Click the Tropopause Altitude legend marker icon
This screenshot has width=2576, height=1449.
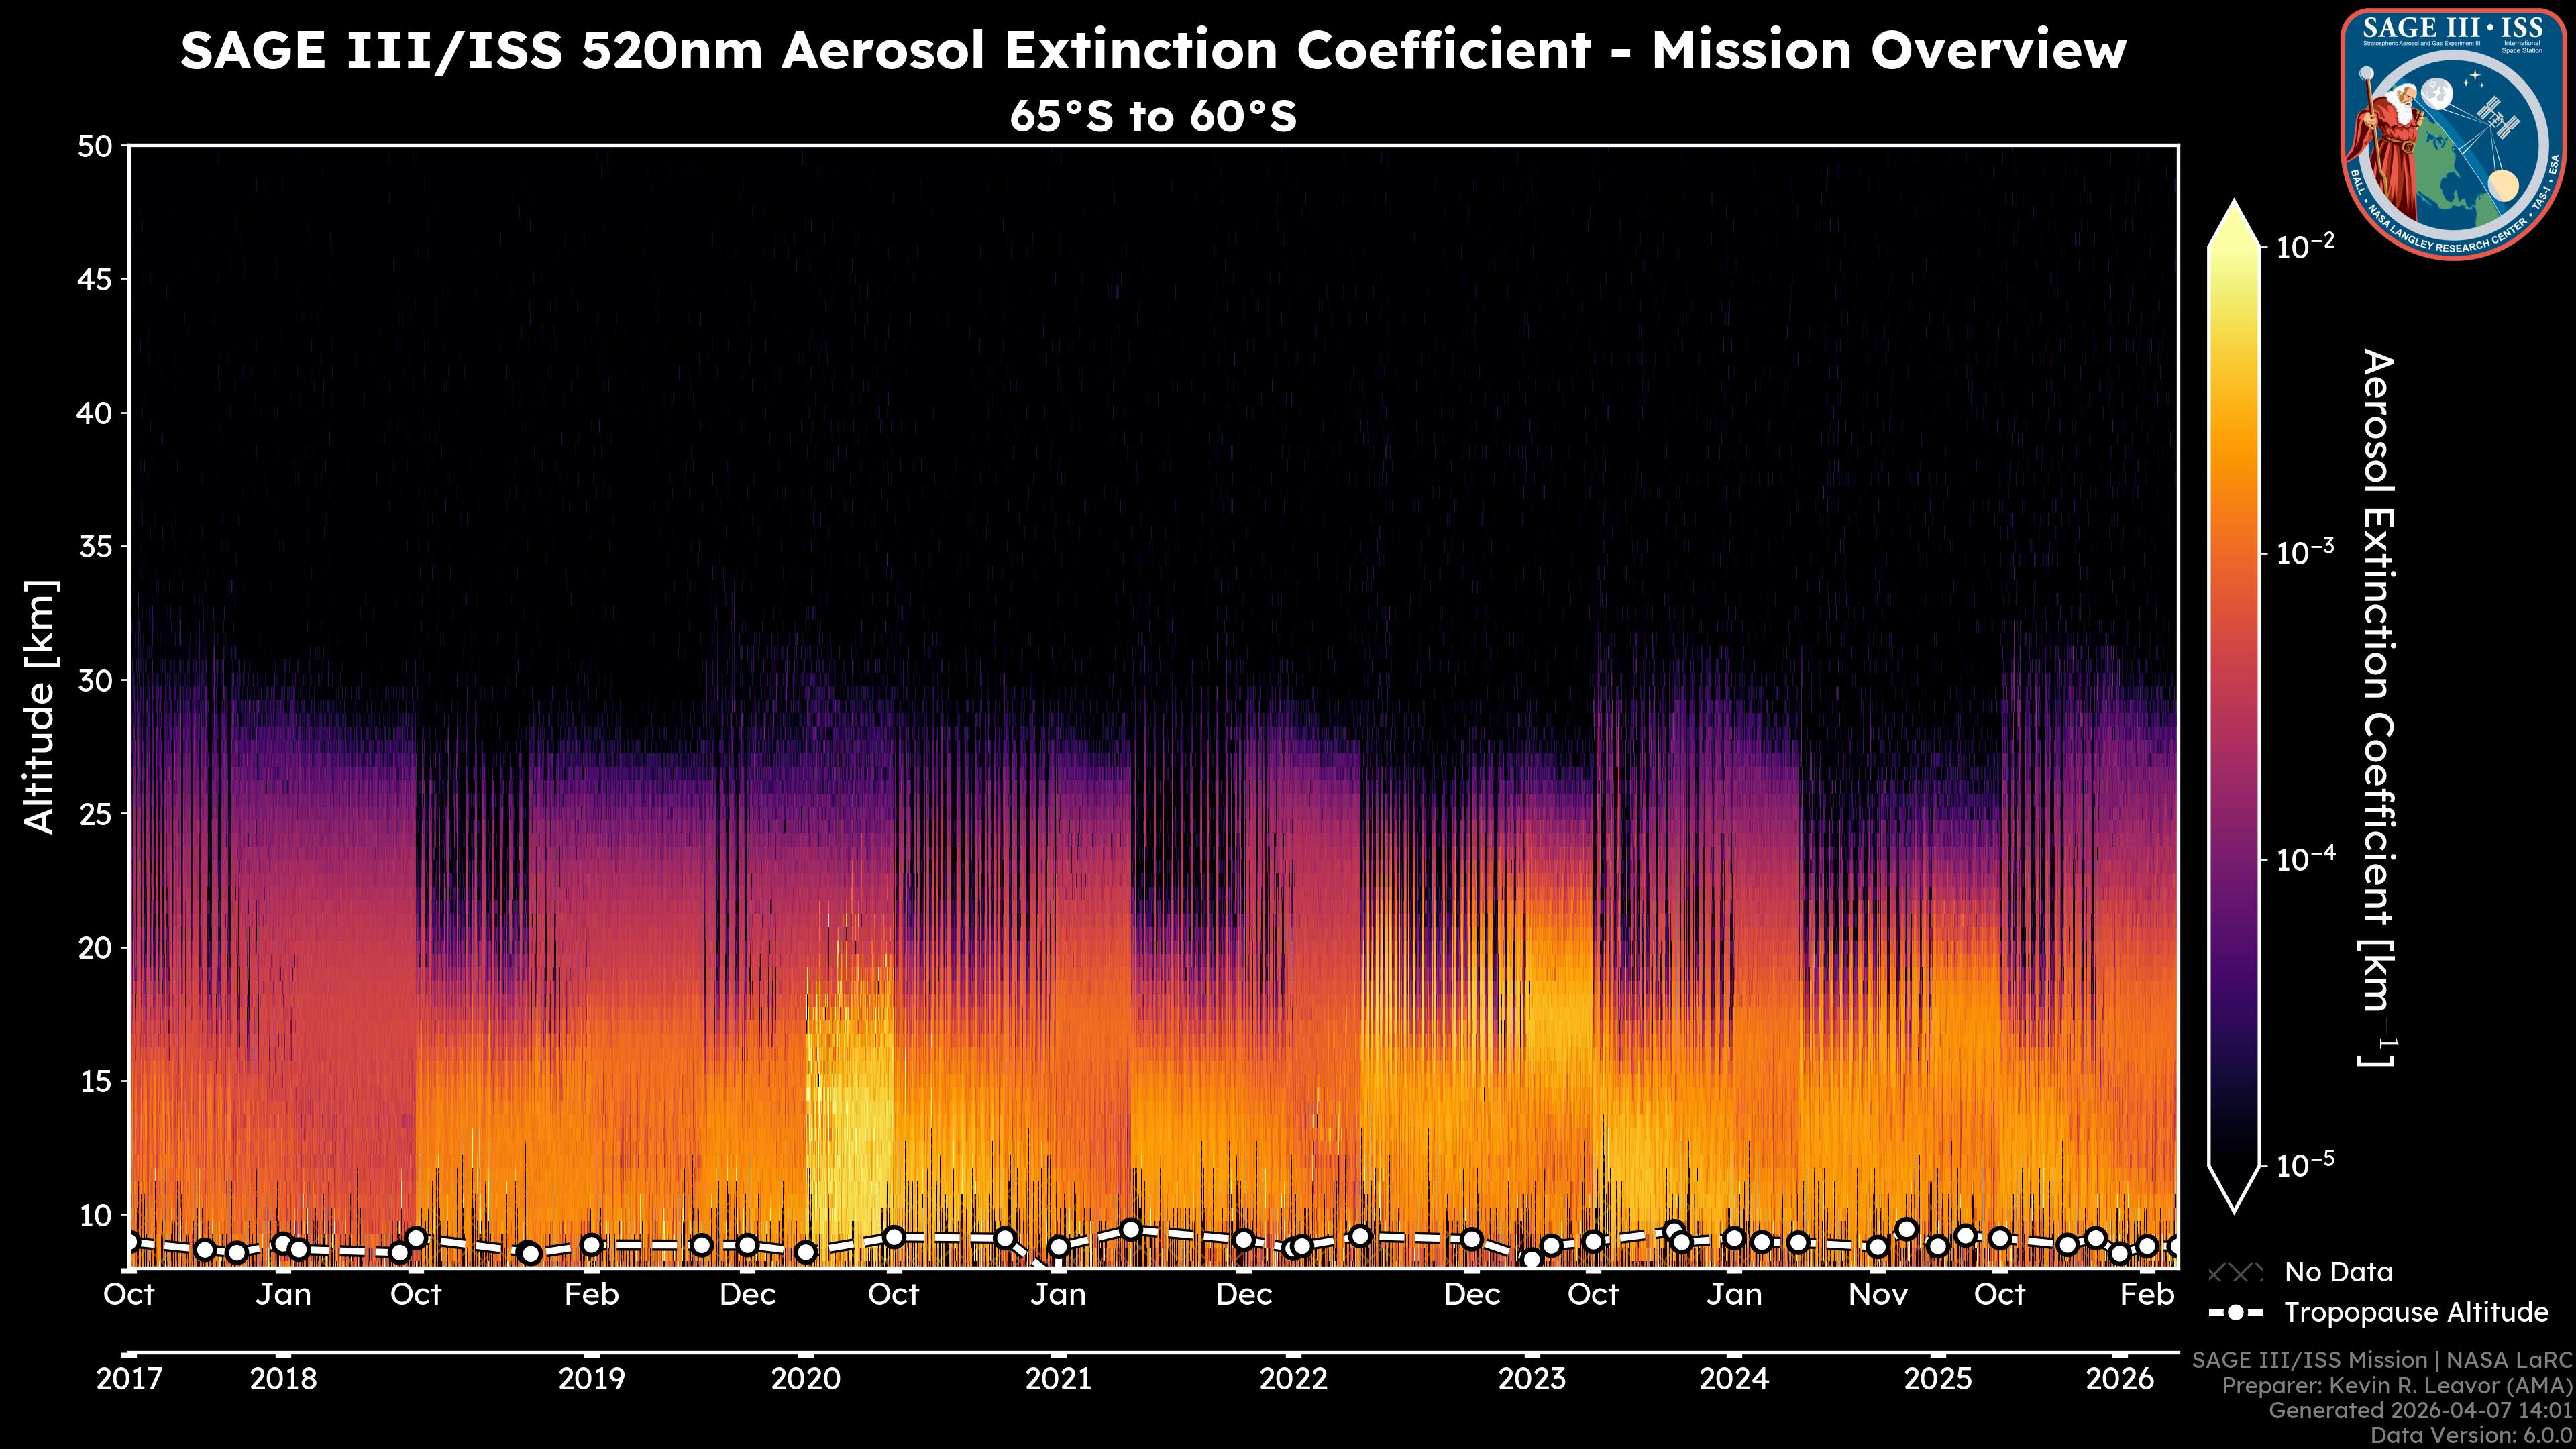[x=2235, y=1312]
